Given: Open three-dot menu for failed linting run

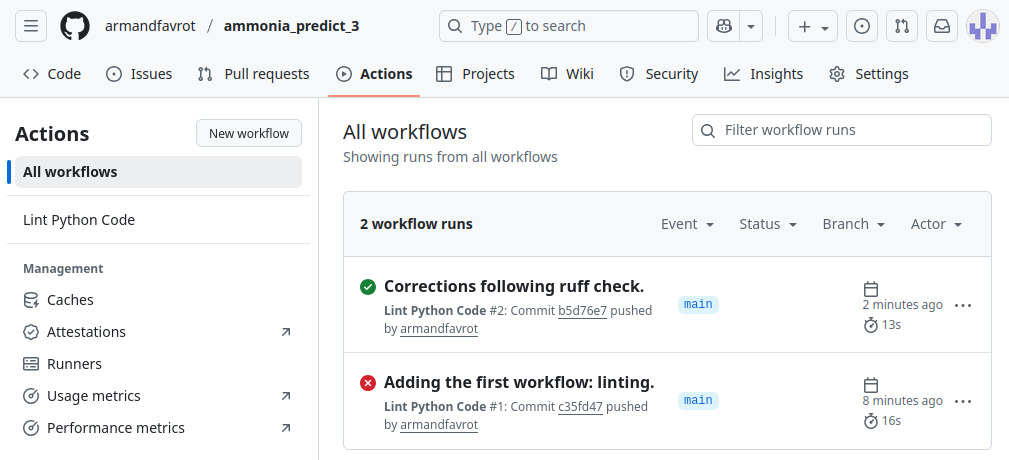Looking at the screenshot, I should tap(963, 401).
